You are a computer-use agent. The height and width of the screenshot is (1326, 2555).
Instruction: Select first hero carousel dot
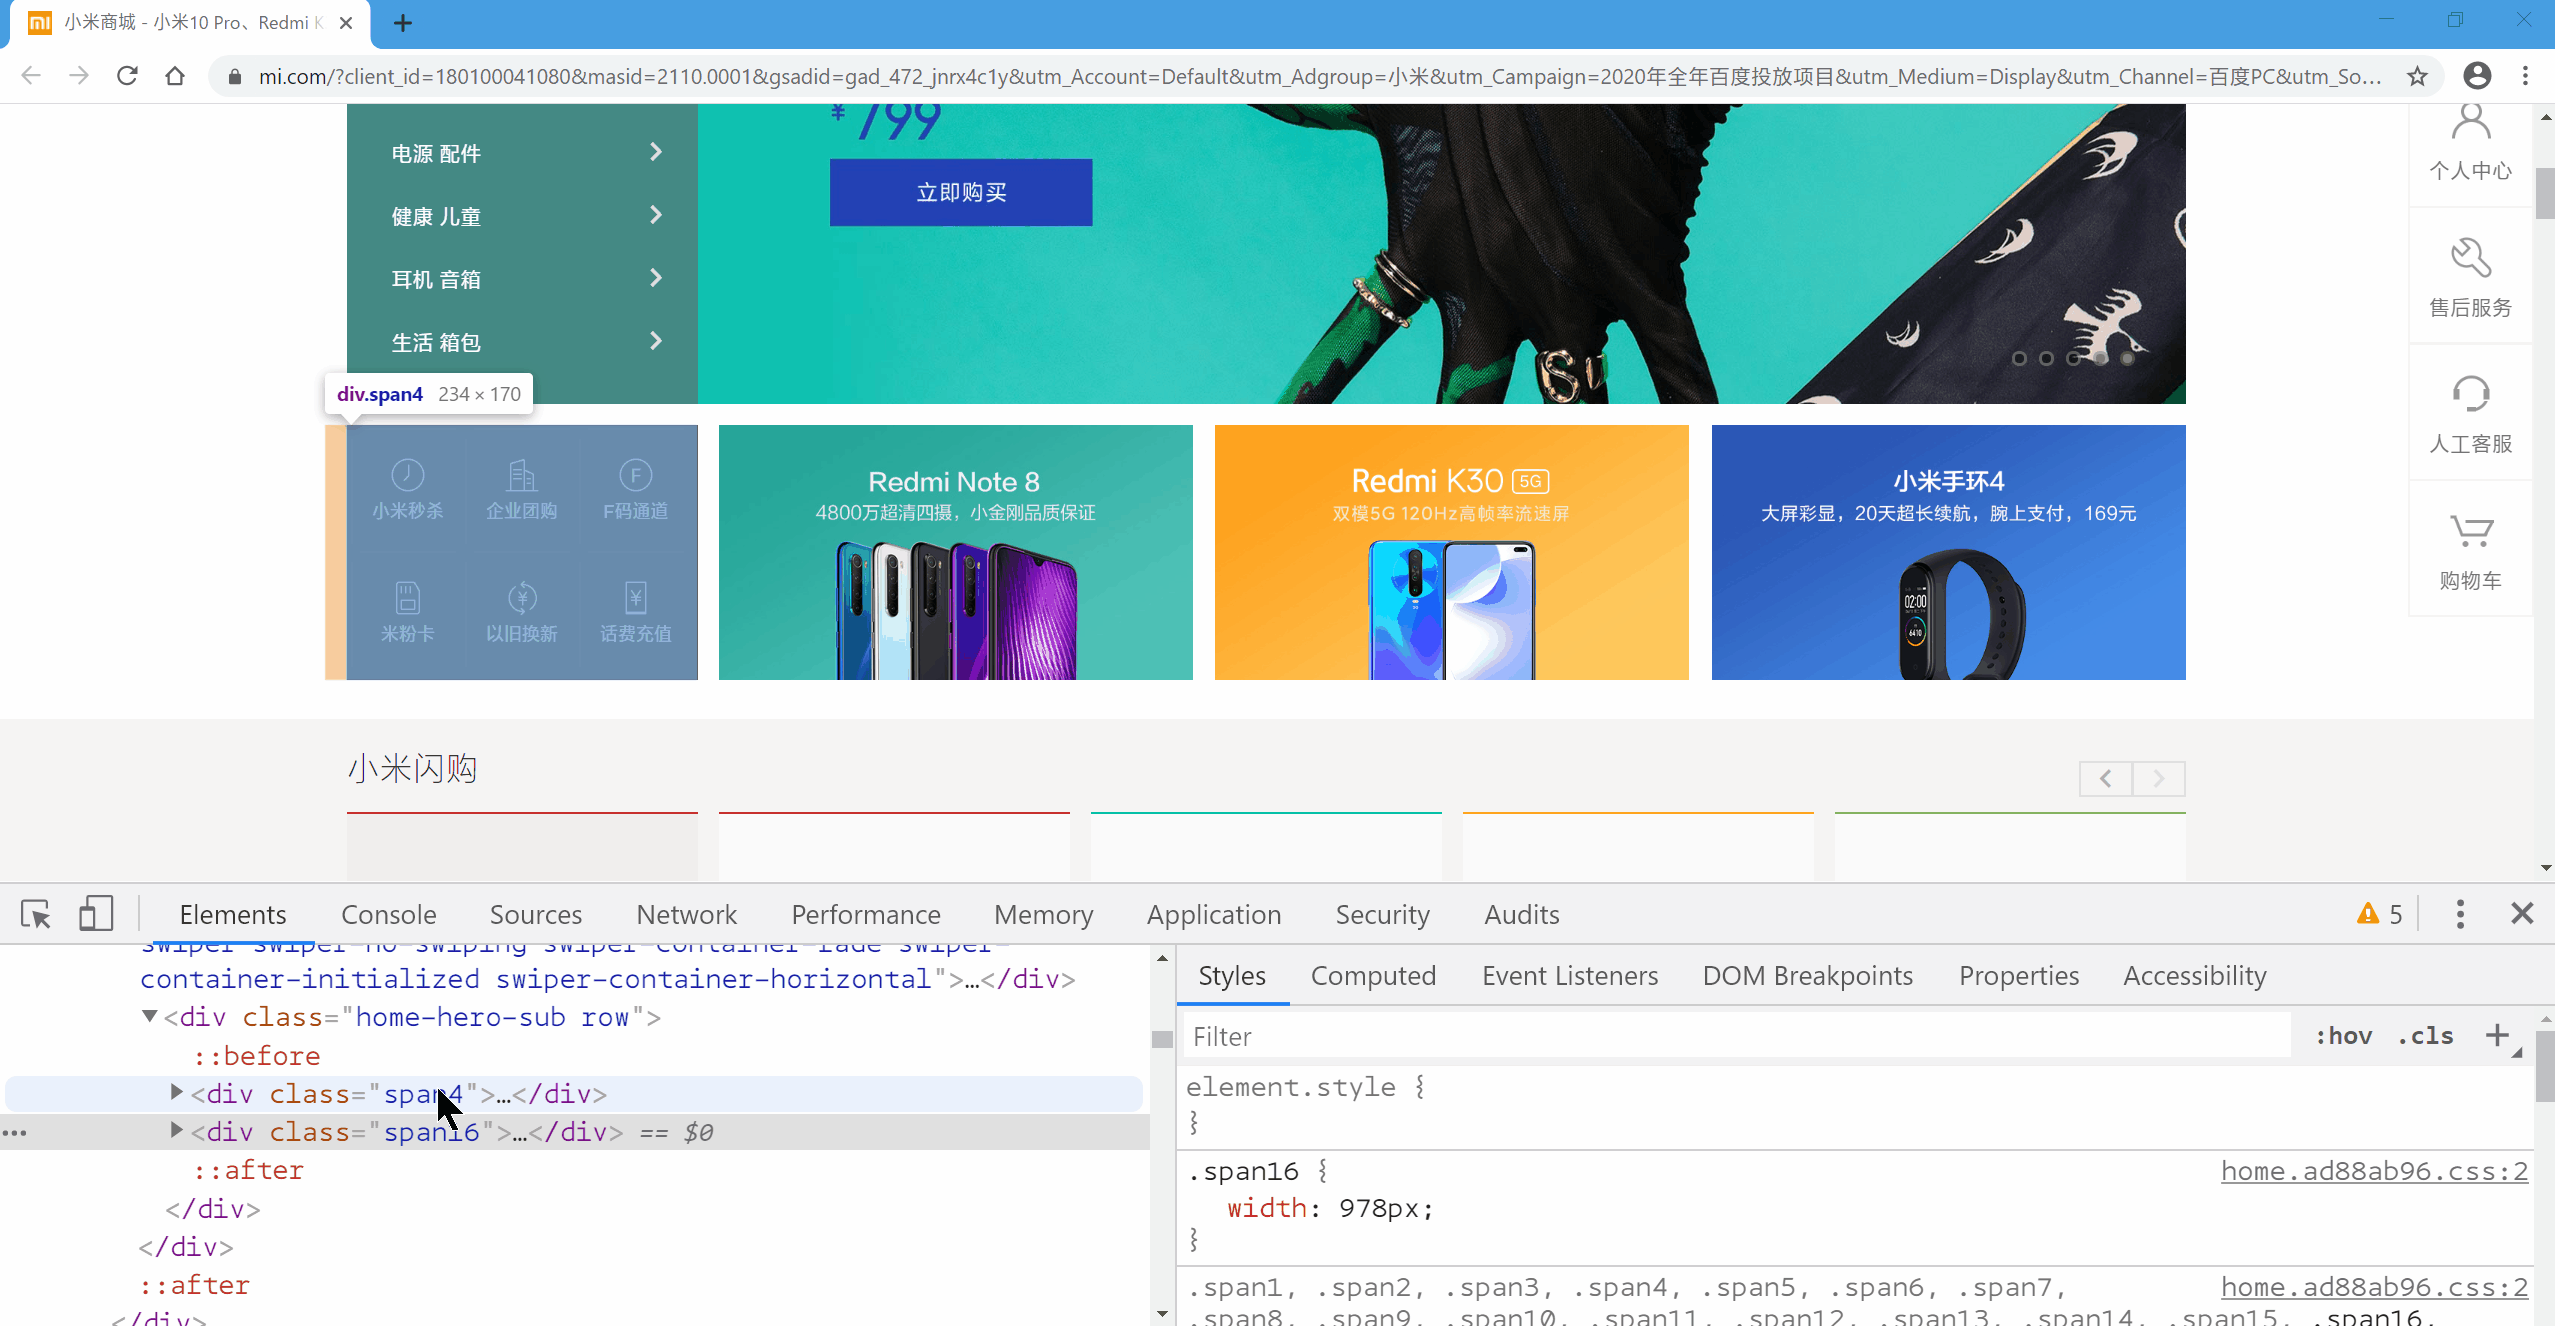point(2019,358)
